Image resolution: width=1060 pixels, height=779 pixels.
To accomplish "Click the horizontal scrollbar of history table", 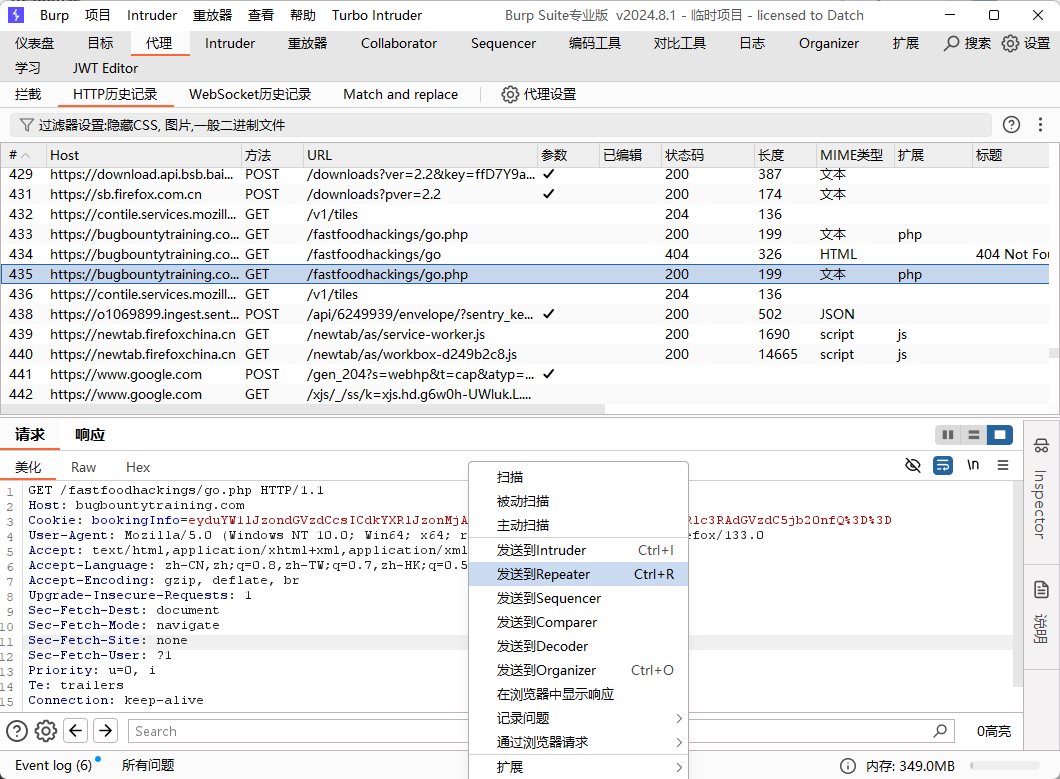I will [x=303, y=408].
